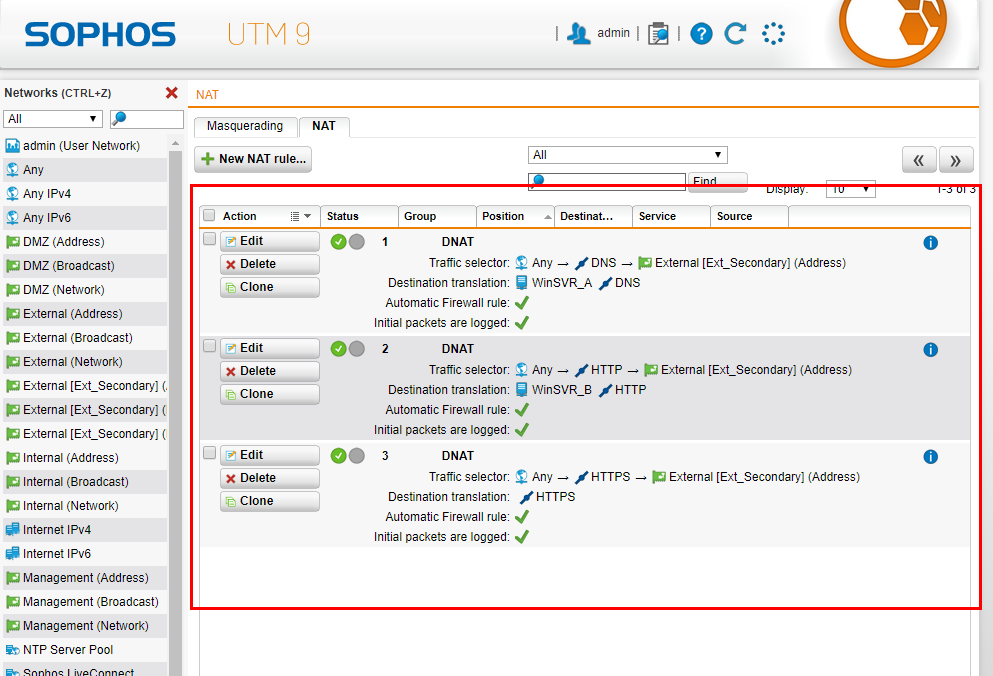The width and height of the screenshot is (993, 676).
Task: Open the NAT rule type All dropdown
Action: [x=628, y=155]
